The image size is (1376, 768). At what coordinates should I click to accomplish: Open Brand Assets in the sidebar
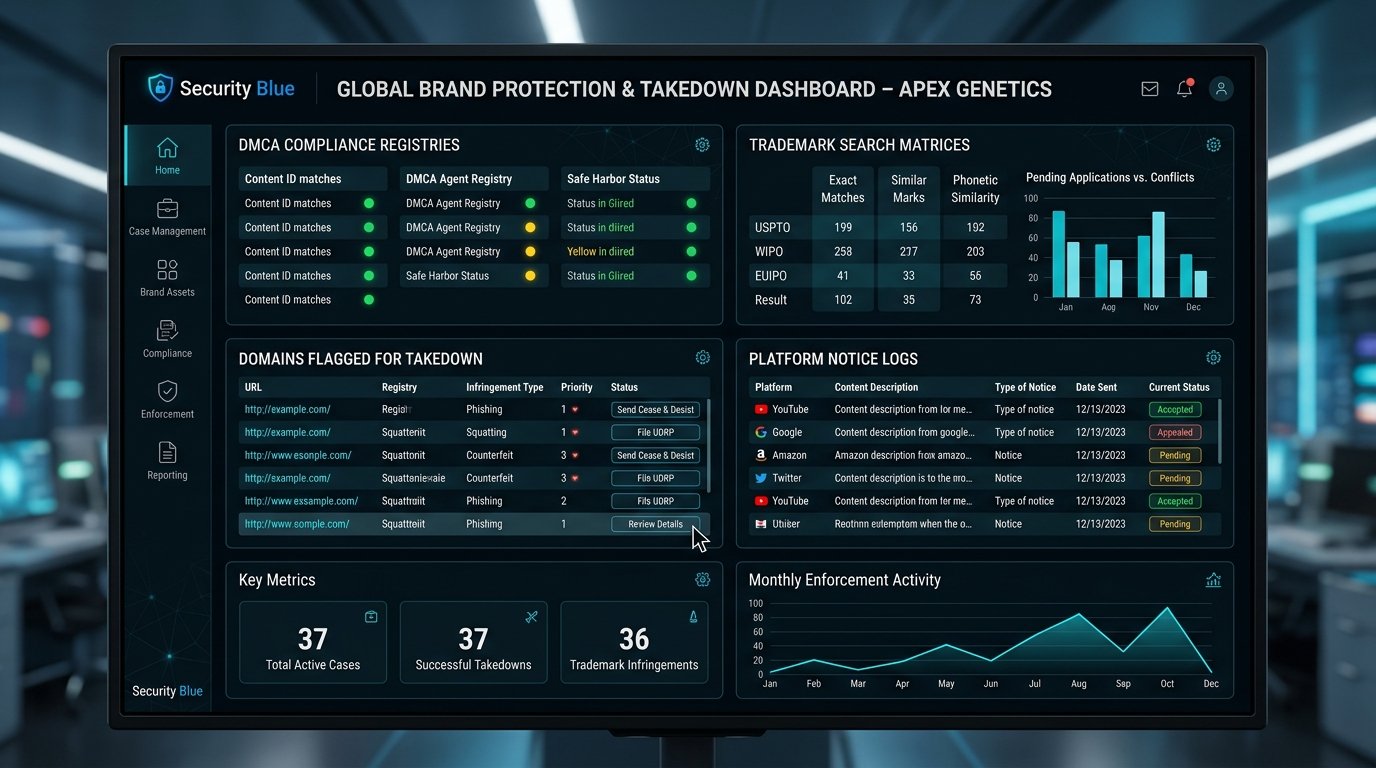[x=167, y=278]
